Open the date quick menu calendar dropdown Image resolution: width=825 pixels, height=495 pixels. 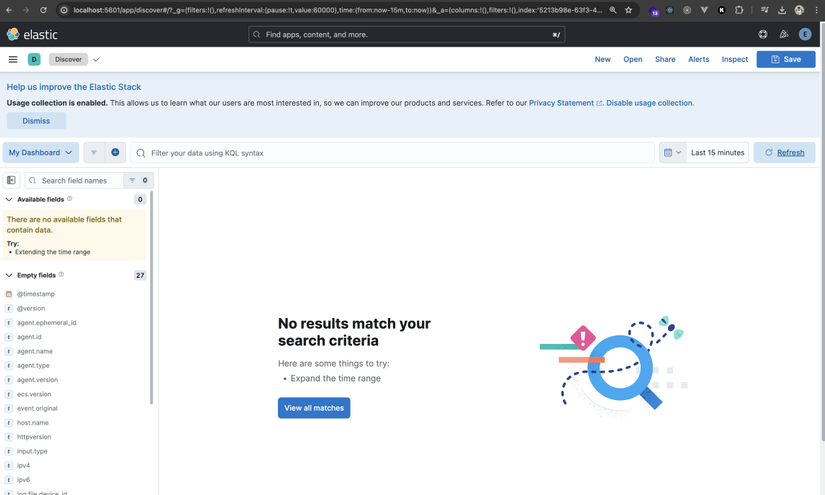tap(672, 153)
